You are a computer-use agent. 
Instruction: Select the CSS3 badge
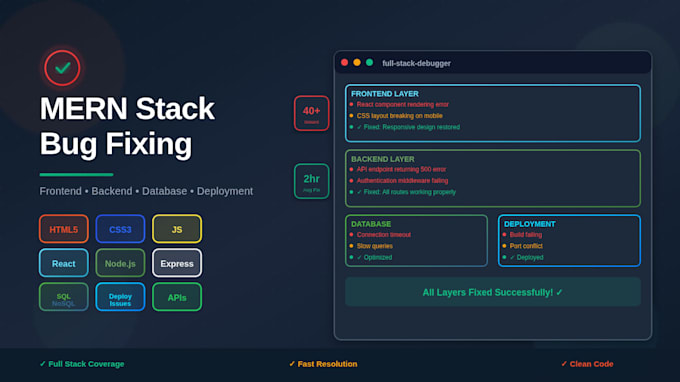point(120,229)
